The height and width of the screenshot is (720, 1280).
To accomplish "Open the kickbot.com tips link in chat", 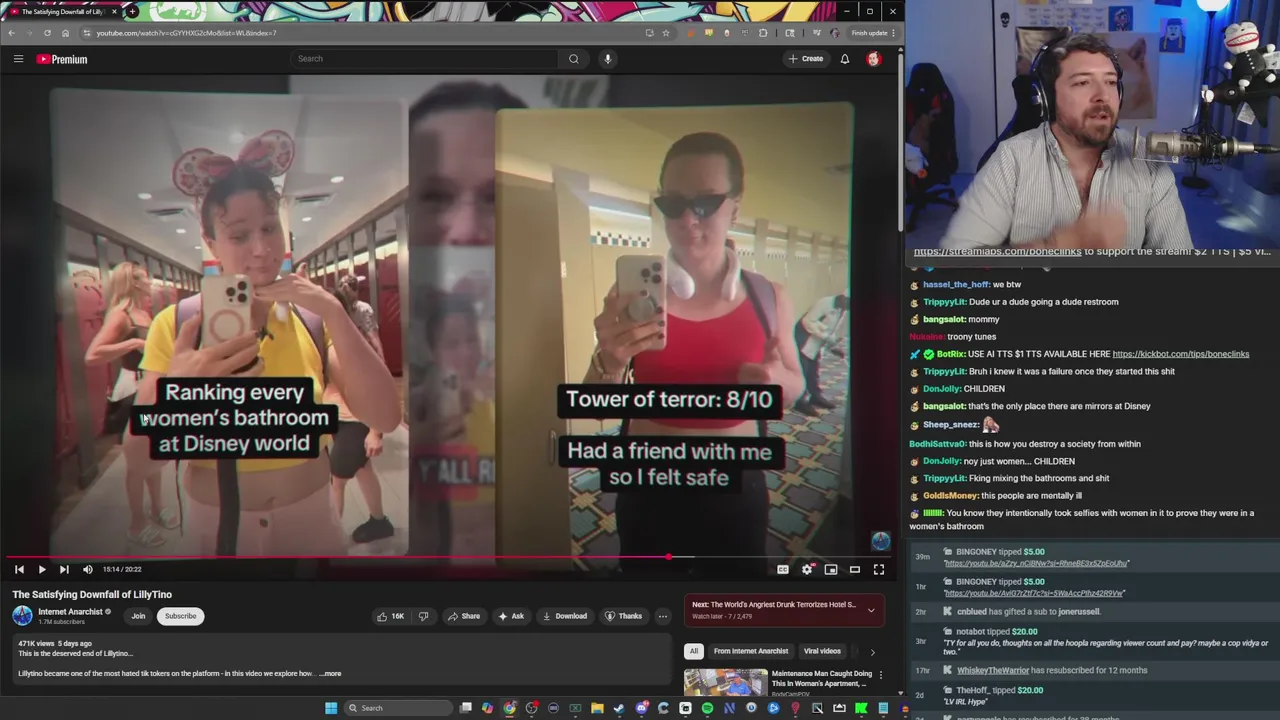I will point(1180,354).
